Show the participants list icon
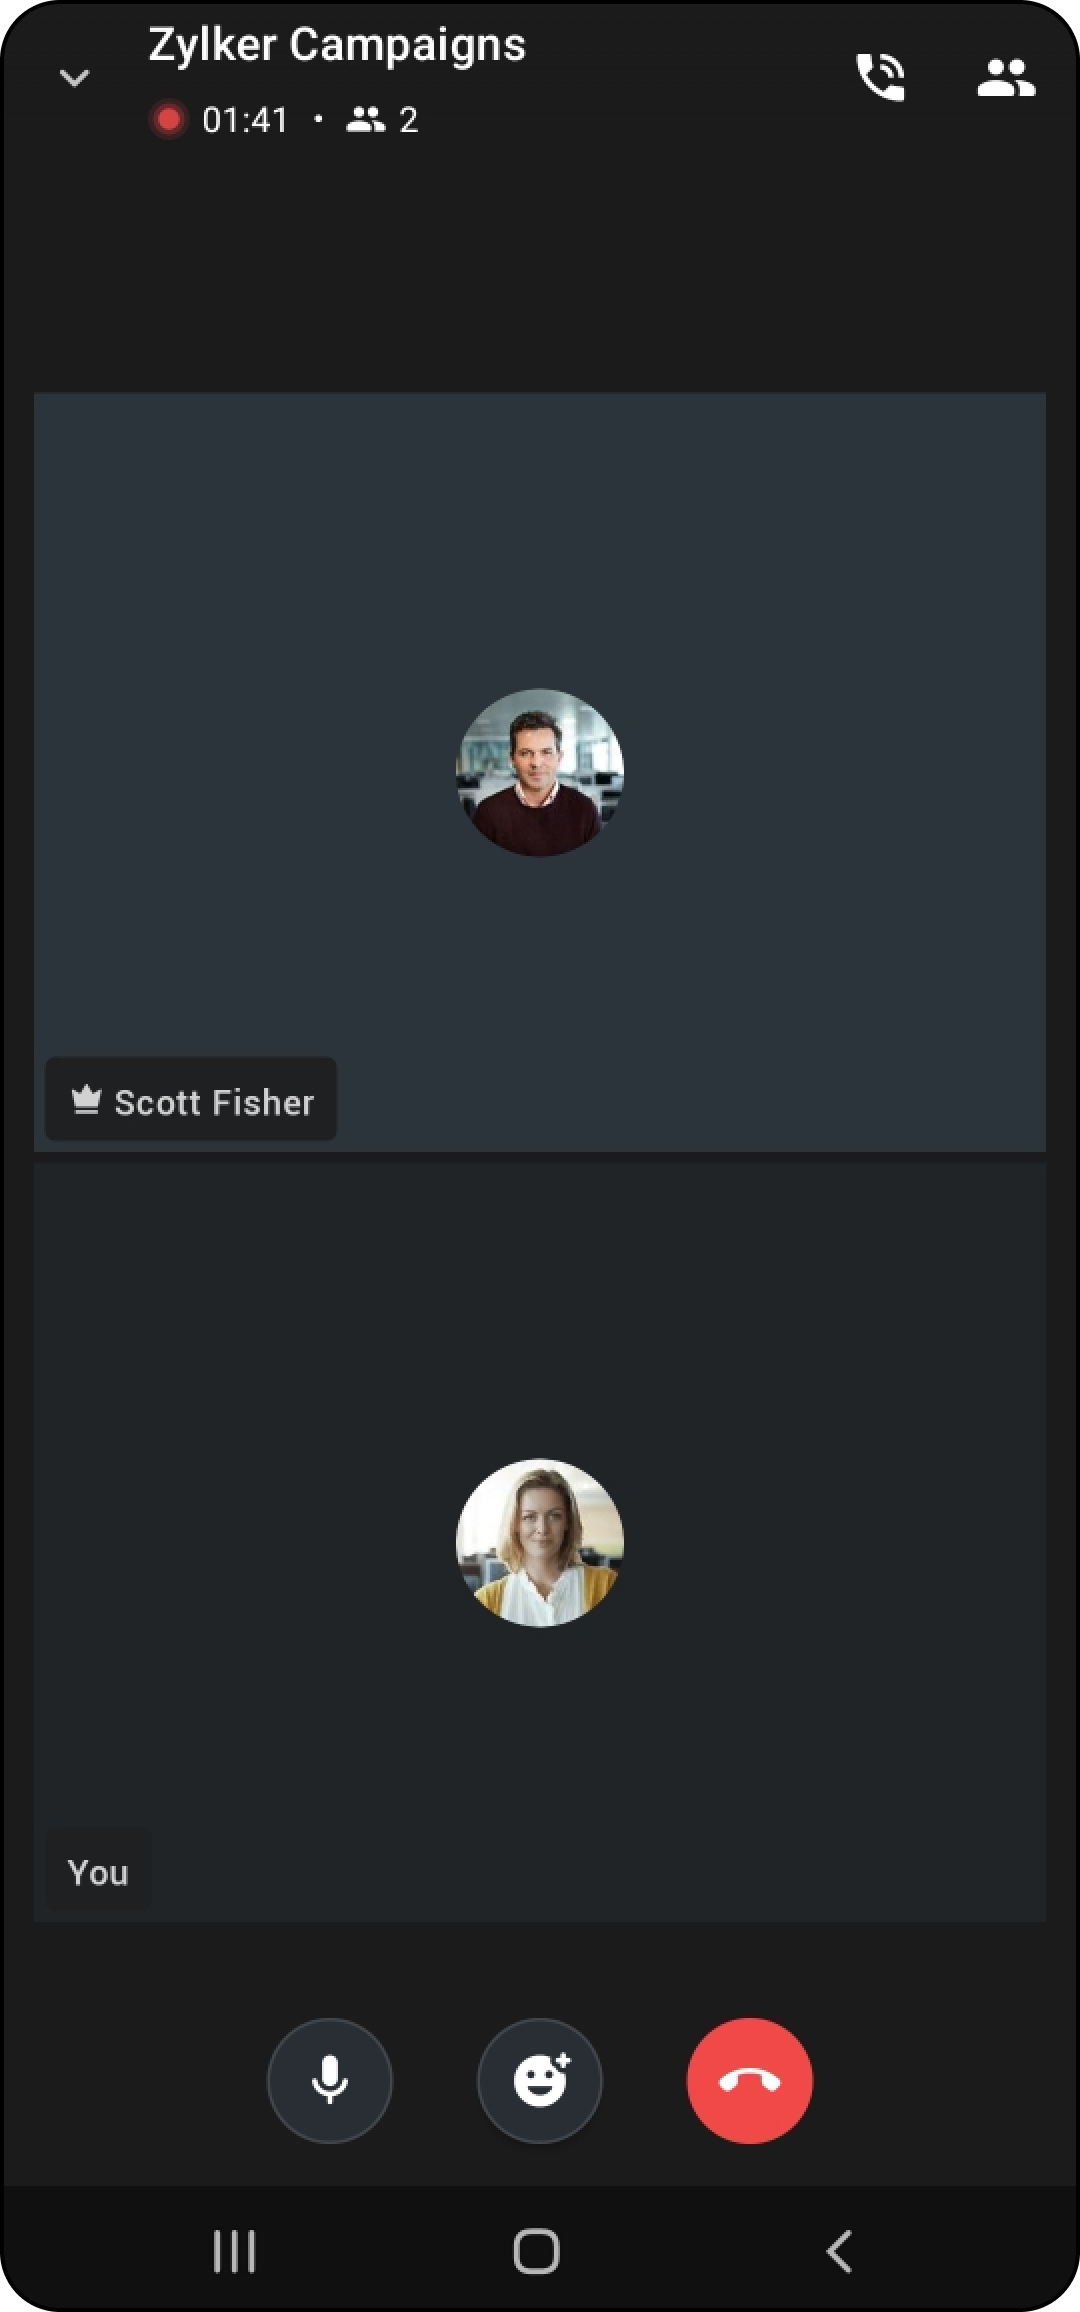 click(1006, 77)
